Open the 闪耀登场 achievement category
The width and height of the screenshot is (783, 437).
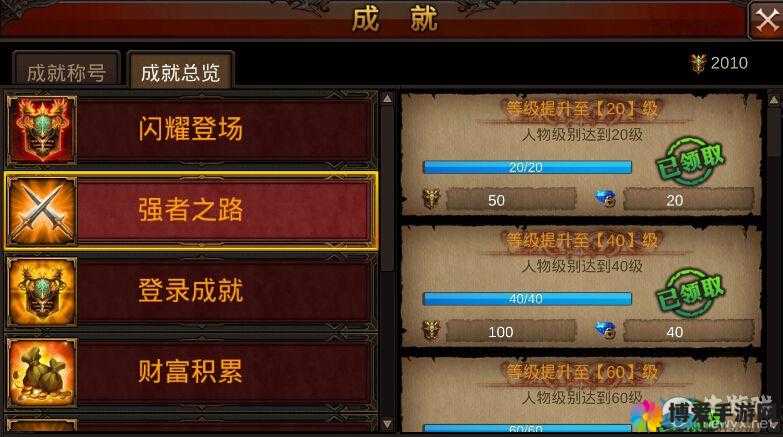click(191, 130)
